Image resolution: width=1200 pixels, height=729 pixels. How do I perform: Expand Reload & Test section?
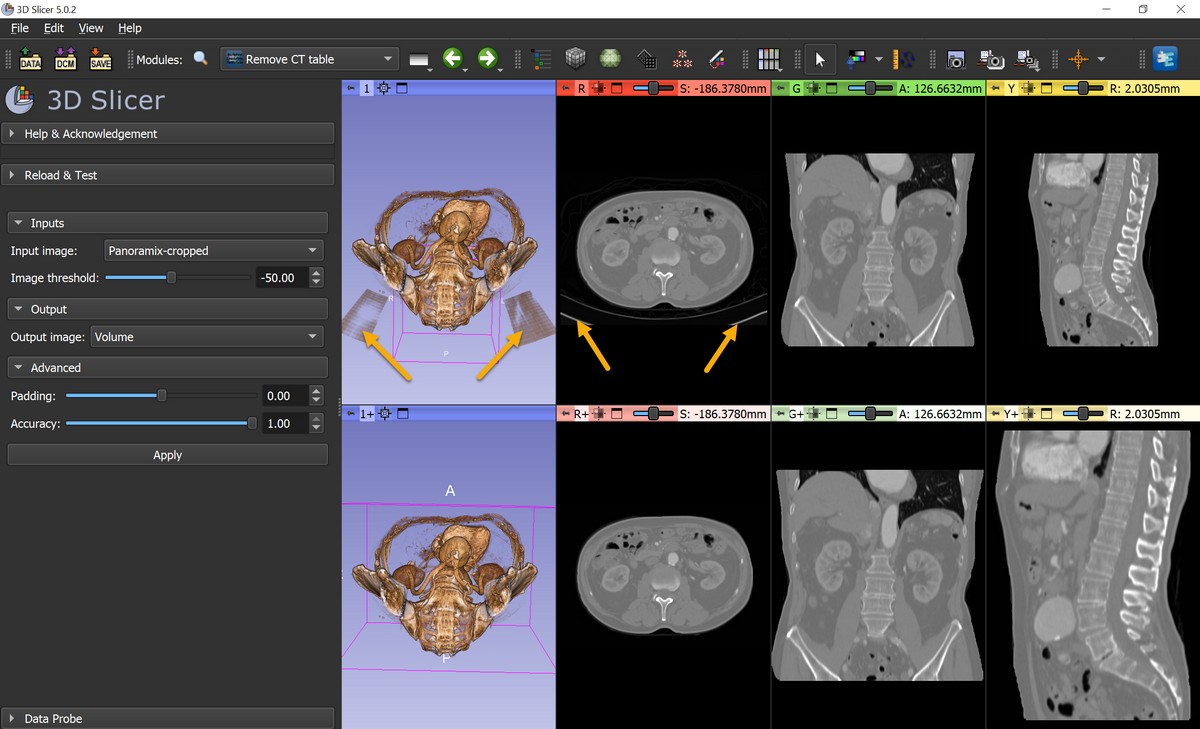pyautogui.click(x=168, y=175)
